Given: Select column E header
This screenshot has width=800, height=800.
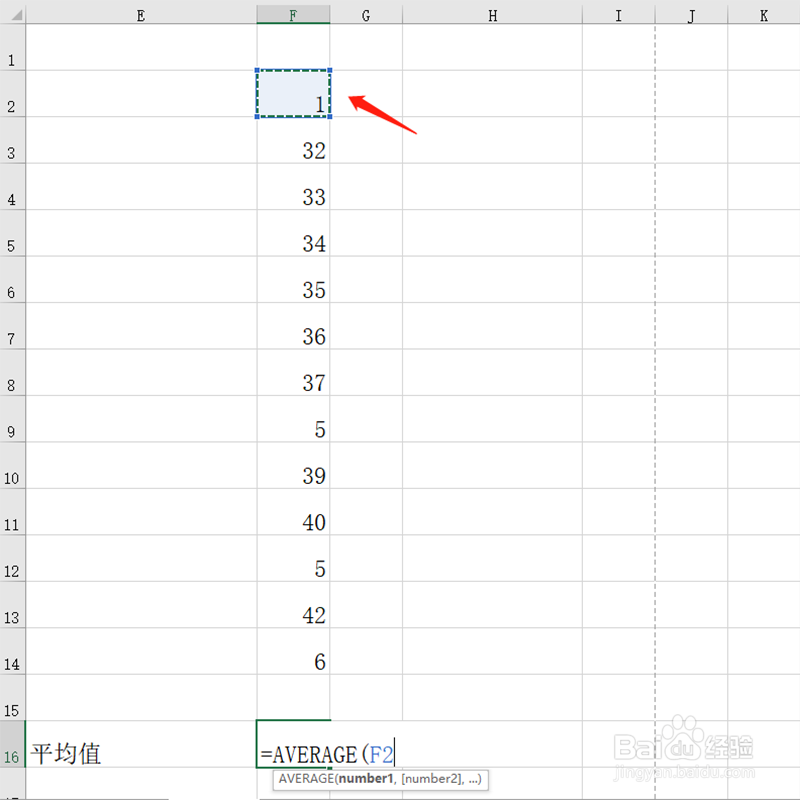Looking at the screenshot, I should pos(141,15).
